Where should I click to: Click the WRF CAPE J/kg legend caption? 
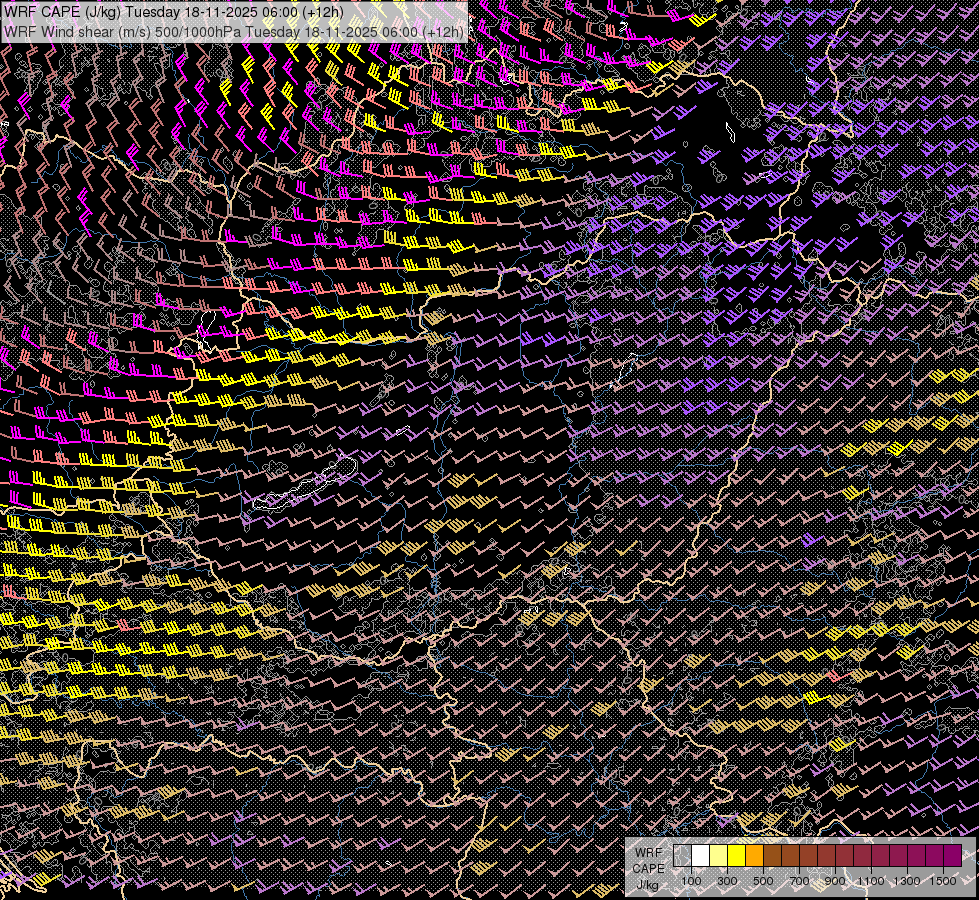click(649, 869)
